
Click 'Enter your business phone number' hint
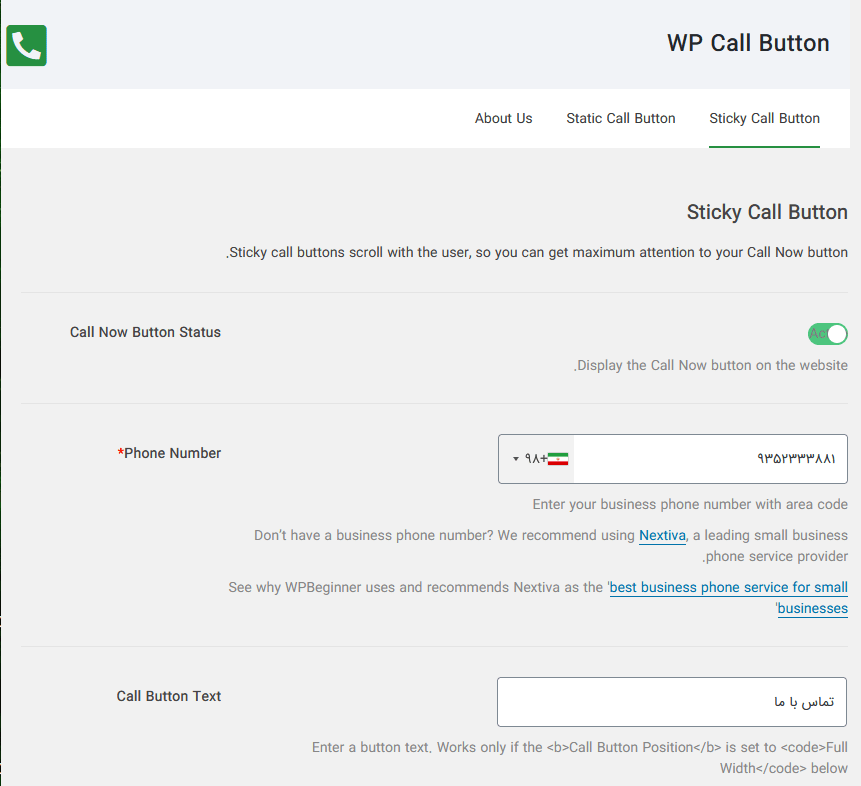tap(690, 504)
